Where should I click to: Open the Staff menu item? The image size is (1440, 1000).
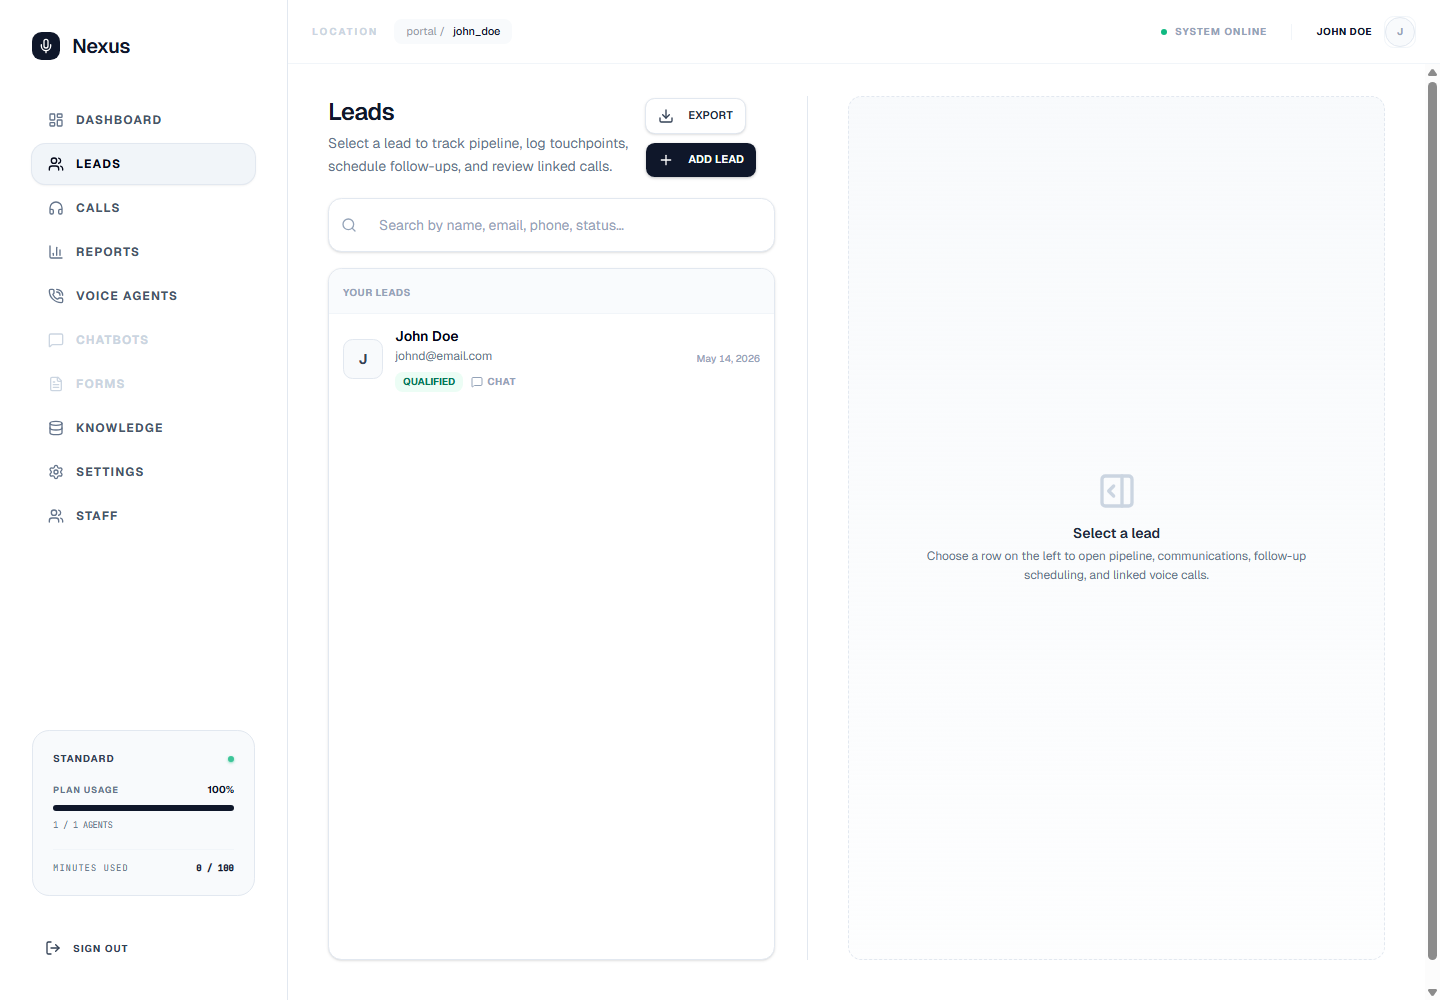click(143, 516)
